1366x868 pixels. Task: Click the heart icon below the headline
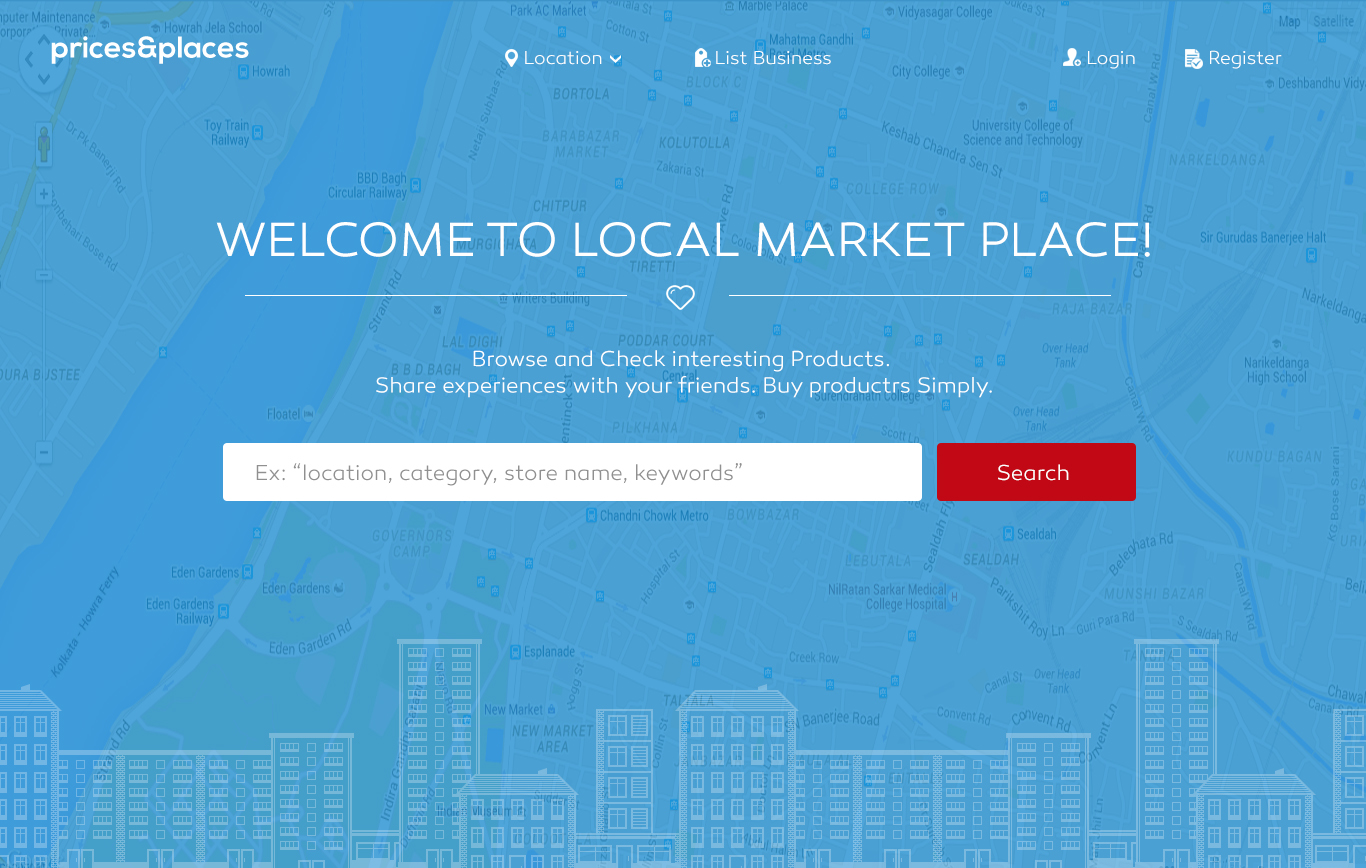[x=680, y=297]
